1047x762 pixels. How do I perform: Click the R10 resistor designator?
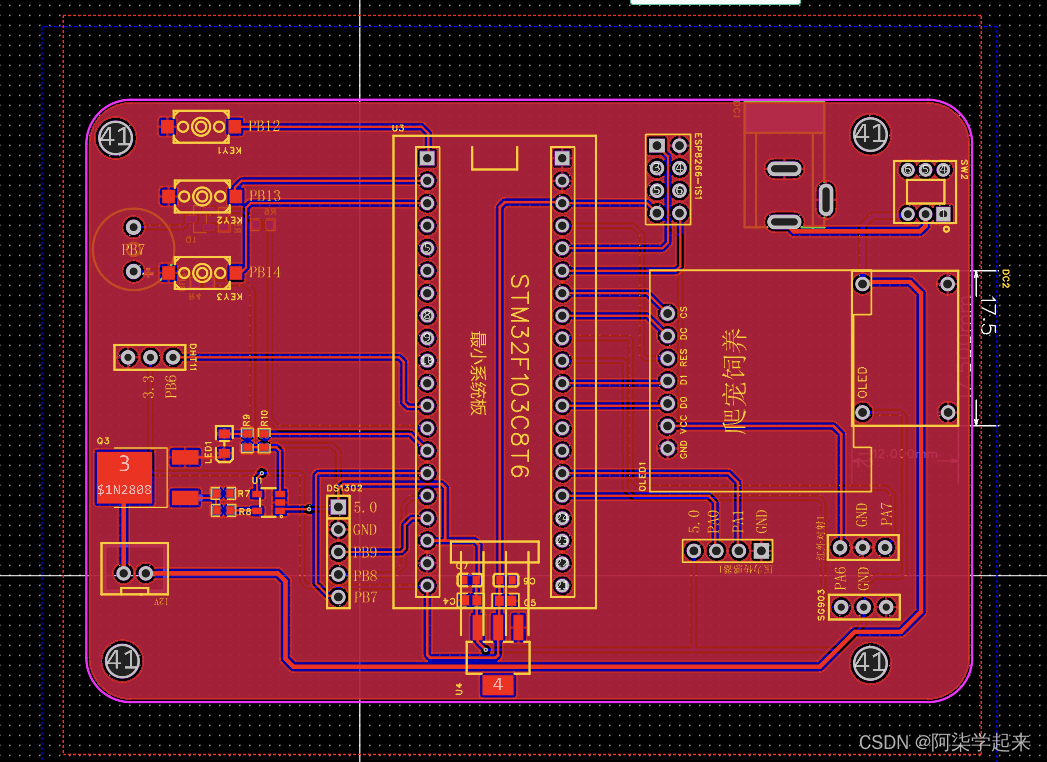coord(264,418)
